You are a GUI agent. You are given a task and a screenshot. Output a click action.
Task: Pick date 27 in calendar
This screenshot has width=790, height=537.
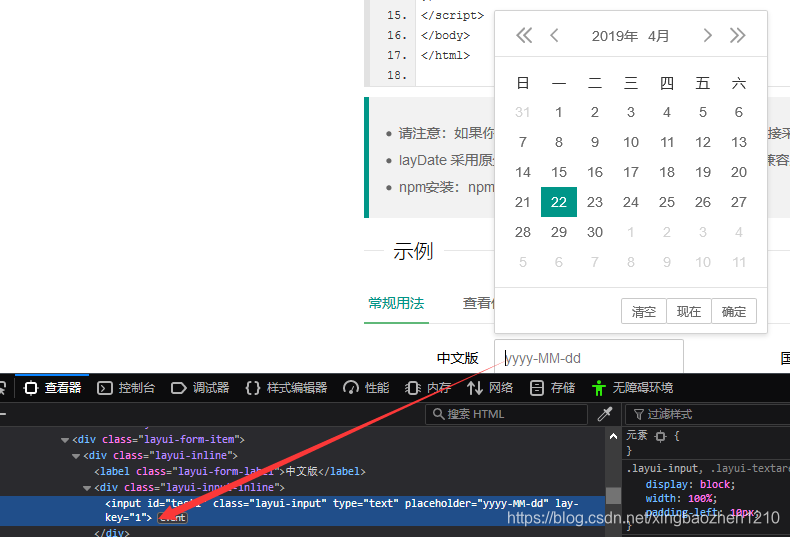click(x=739, y=202)
